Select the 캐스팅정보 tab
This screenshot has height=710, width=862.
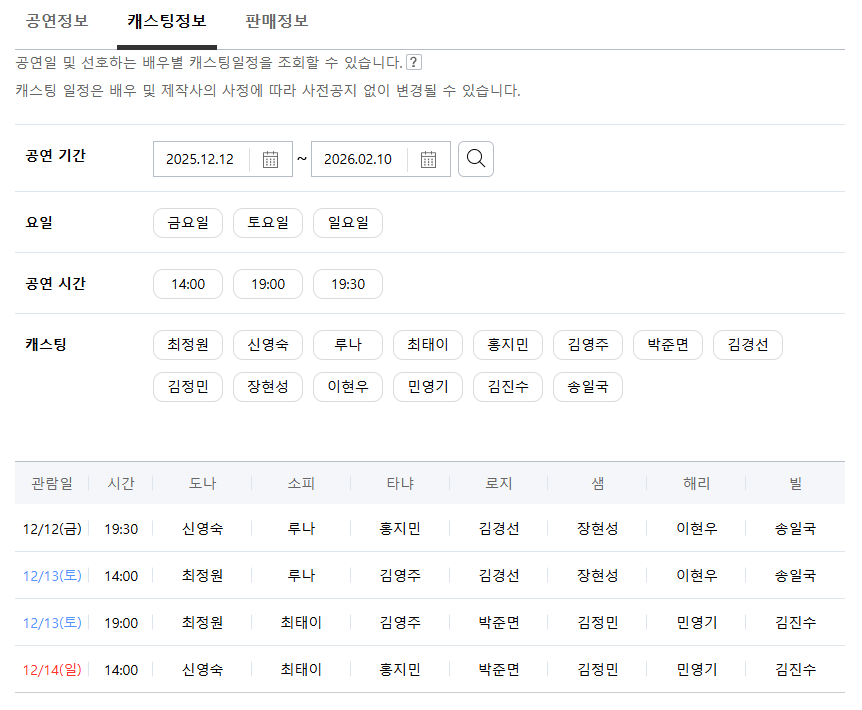click(x=166, y=18)
